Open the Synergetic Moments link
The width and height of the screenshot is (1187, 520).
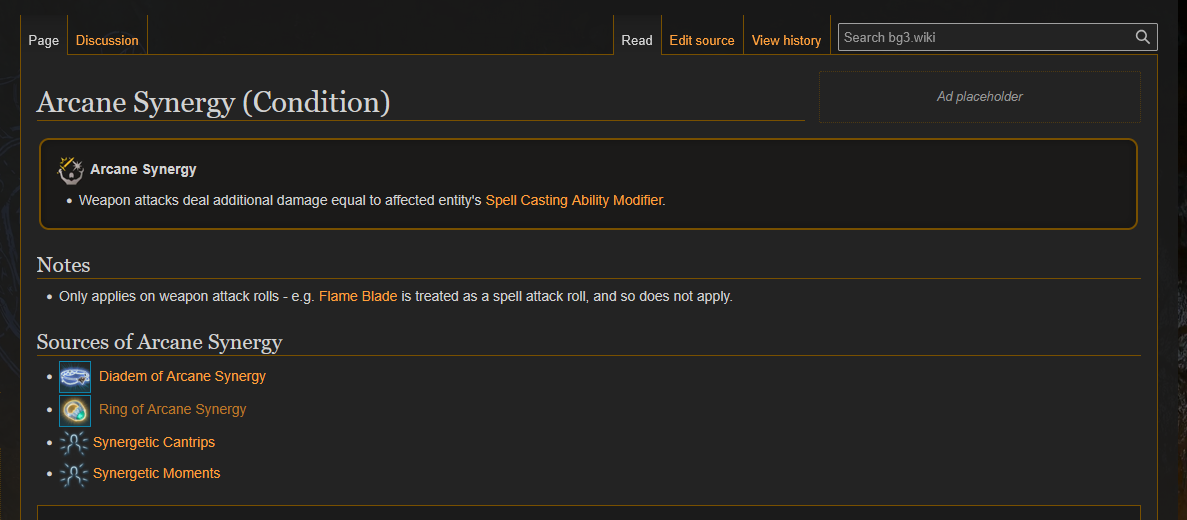[x=157, y=473]
